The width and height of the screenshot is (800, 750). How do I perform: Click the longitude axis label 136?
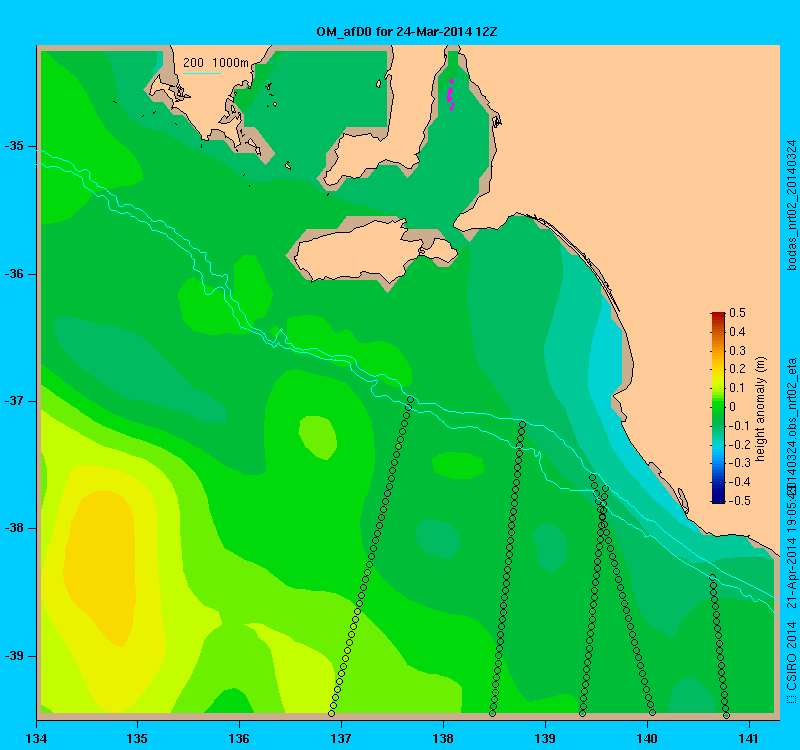click(x=239, y=738)
